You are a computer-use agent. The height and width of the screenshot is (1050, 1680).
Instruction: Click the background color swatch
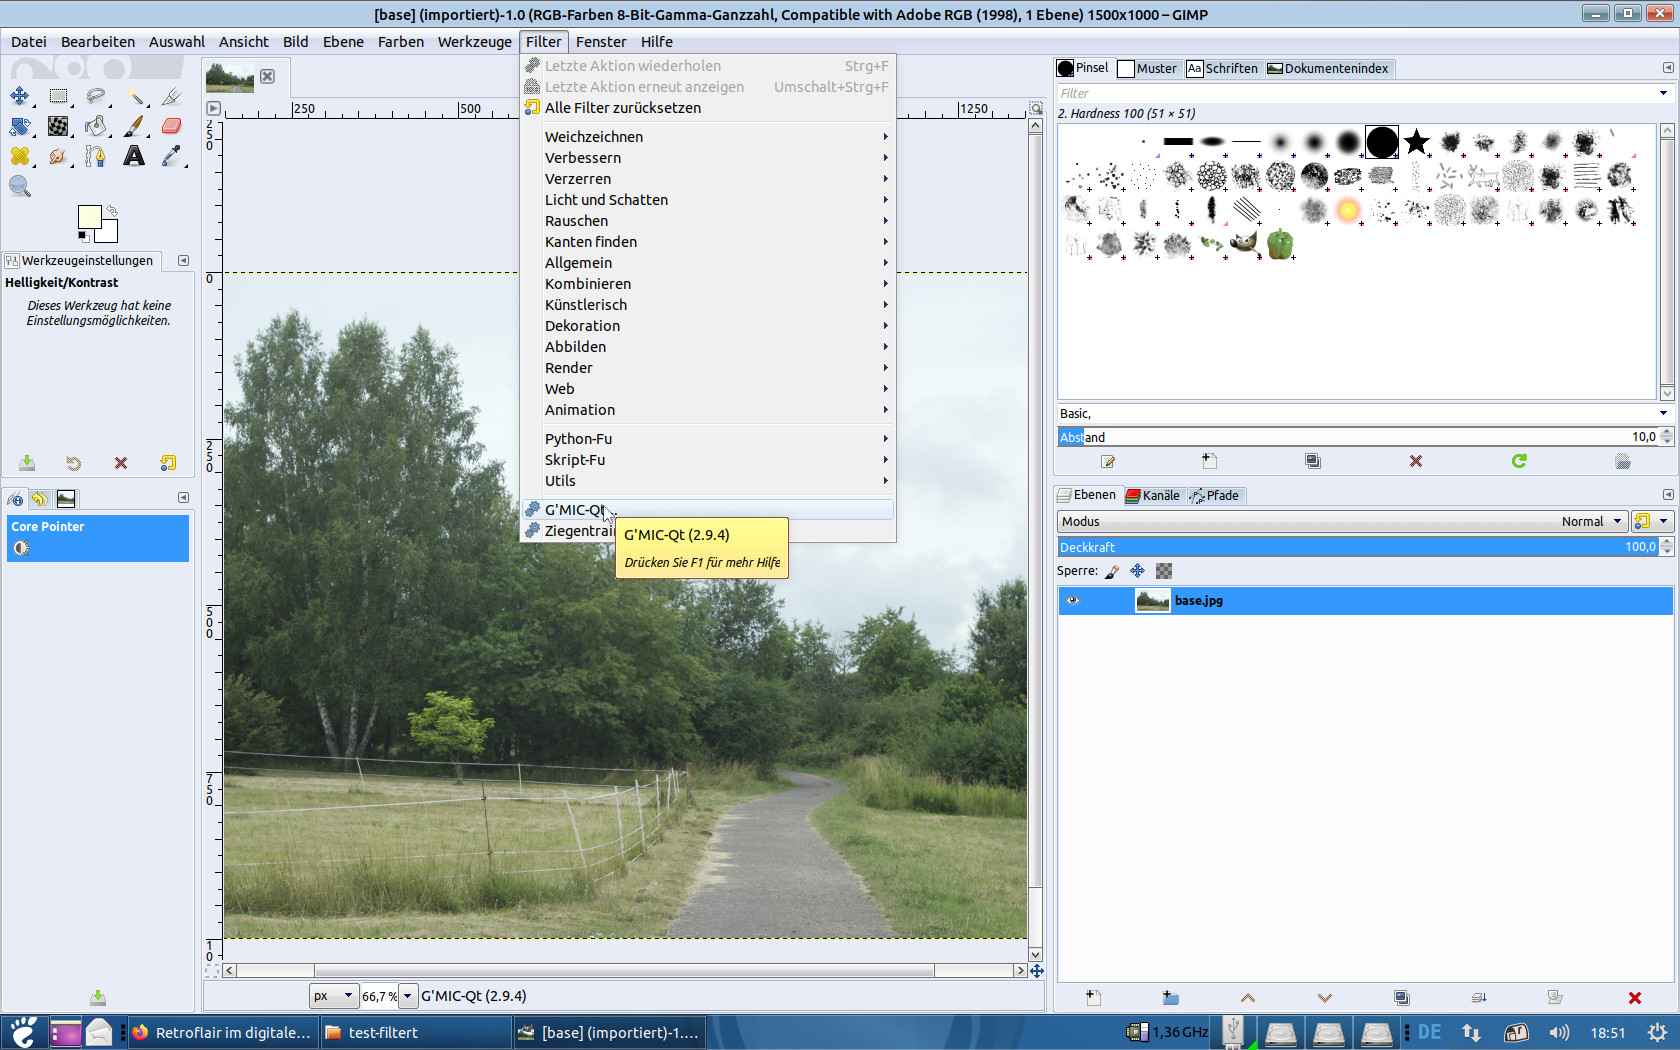(108, 233)
